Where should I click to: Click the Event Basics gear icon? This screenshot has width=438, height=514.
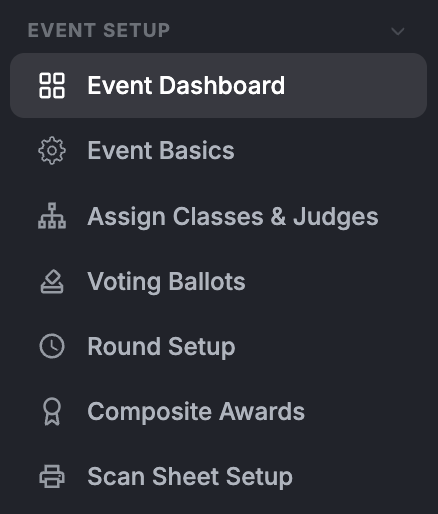point(52,151)
